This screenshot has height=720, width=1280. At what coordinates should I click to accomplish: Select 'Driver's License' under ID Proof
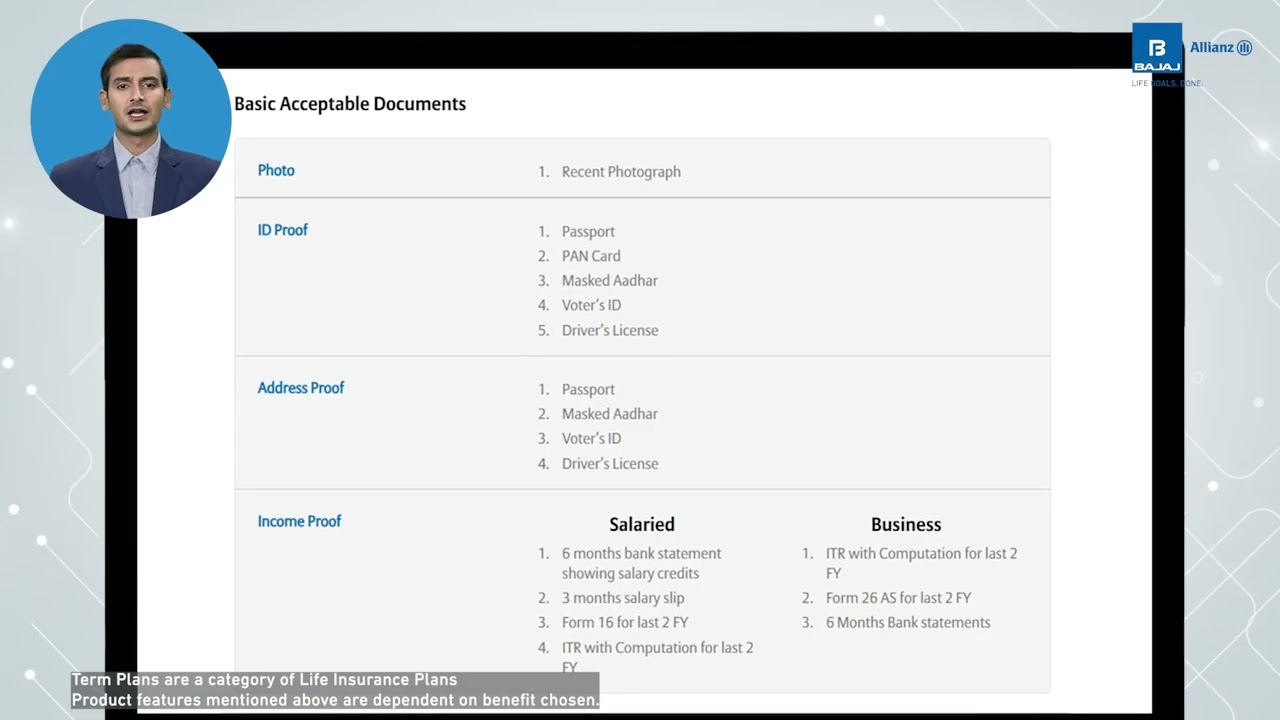pyautogui.click(x=610, y=330)
